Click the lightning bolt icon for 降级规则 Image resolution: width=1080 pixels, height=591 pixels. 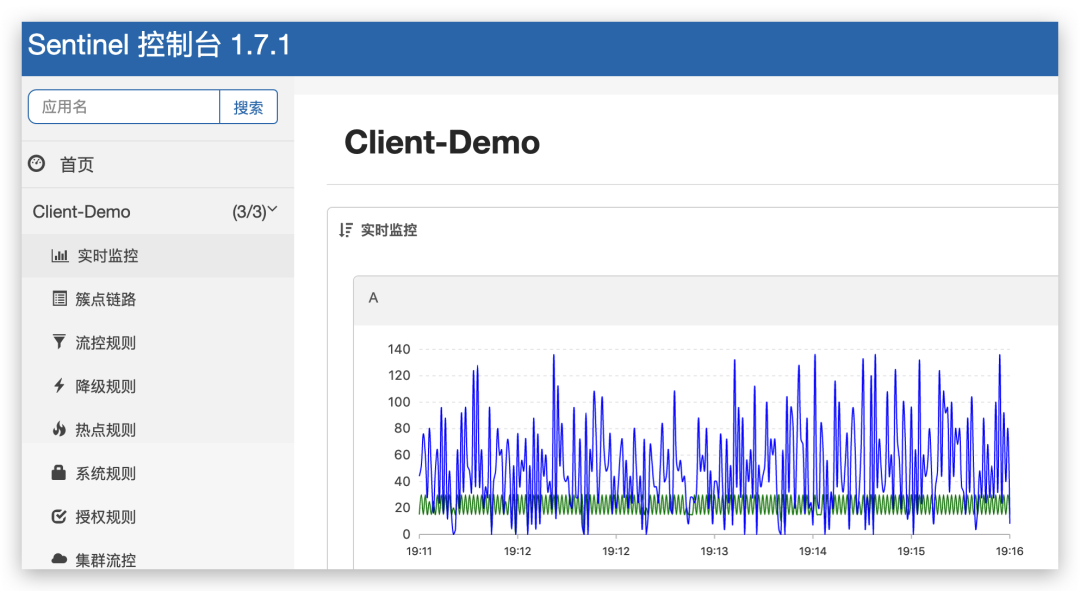click(59, 386)
